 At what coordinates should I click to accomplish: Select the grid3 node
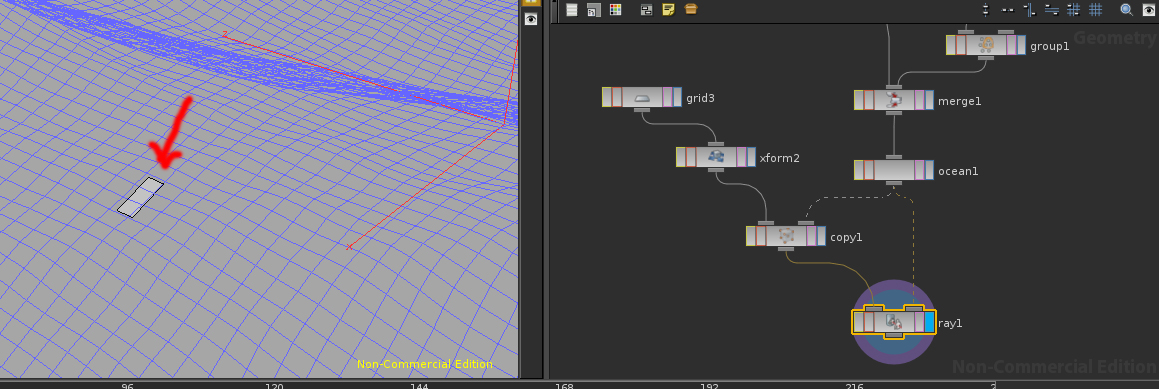coord(642,97)
